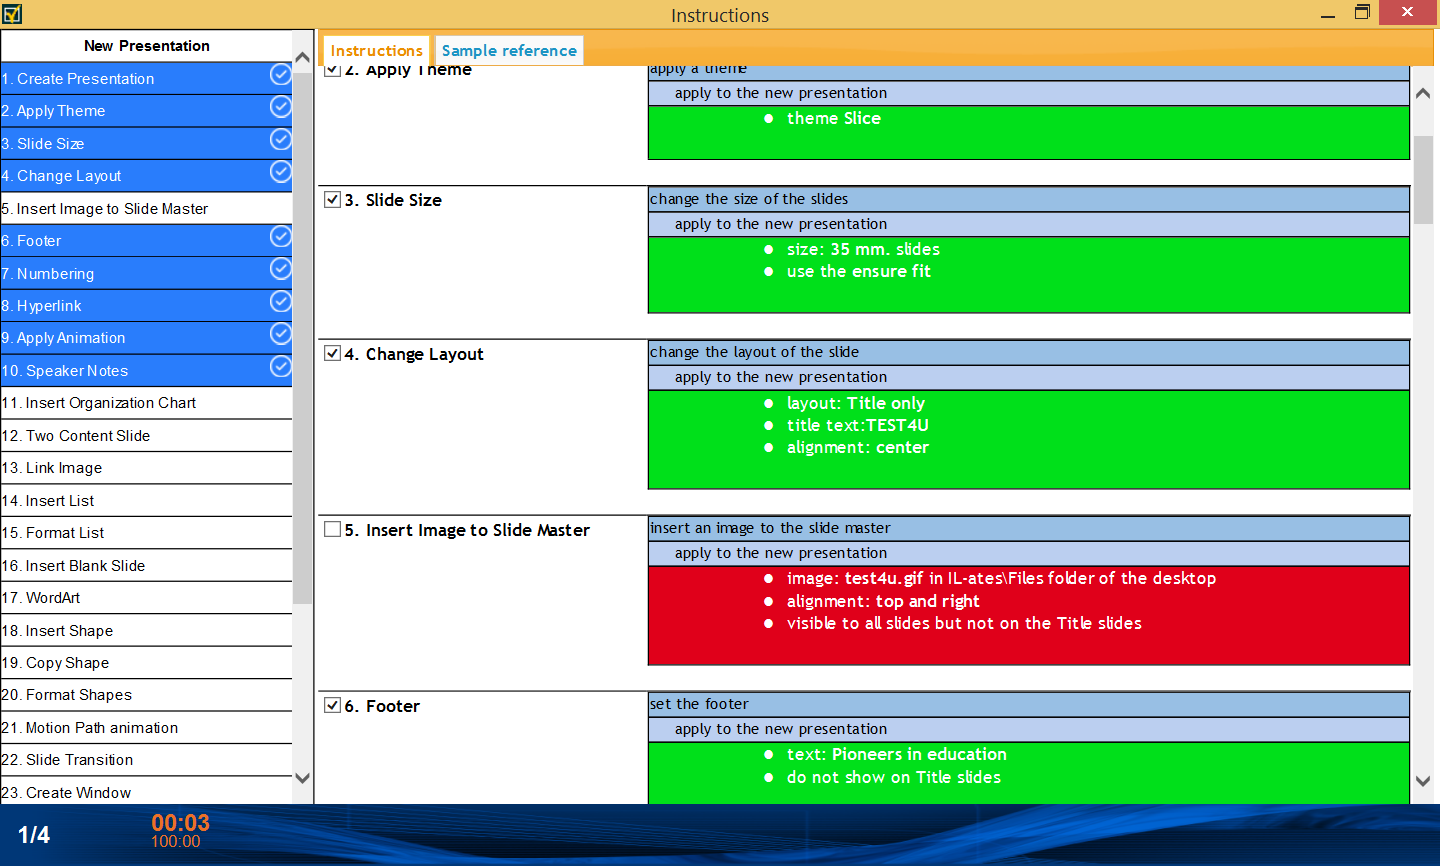Click 'alignment: top and right' instruction
Screen dimensions: 1440x866
882,601
